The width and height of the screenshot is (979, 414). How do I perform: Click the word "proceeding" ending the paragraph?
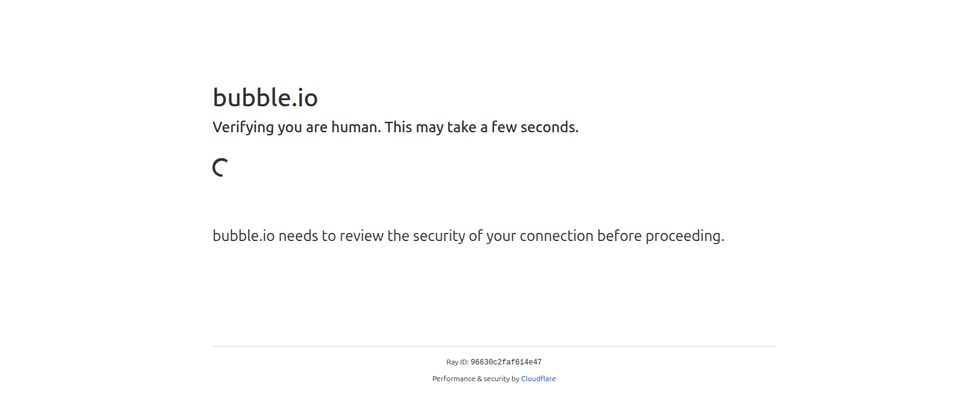(x=684, y=237)
